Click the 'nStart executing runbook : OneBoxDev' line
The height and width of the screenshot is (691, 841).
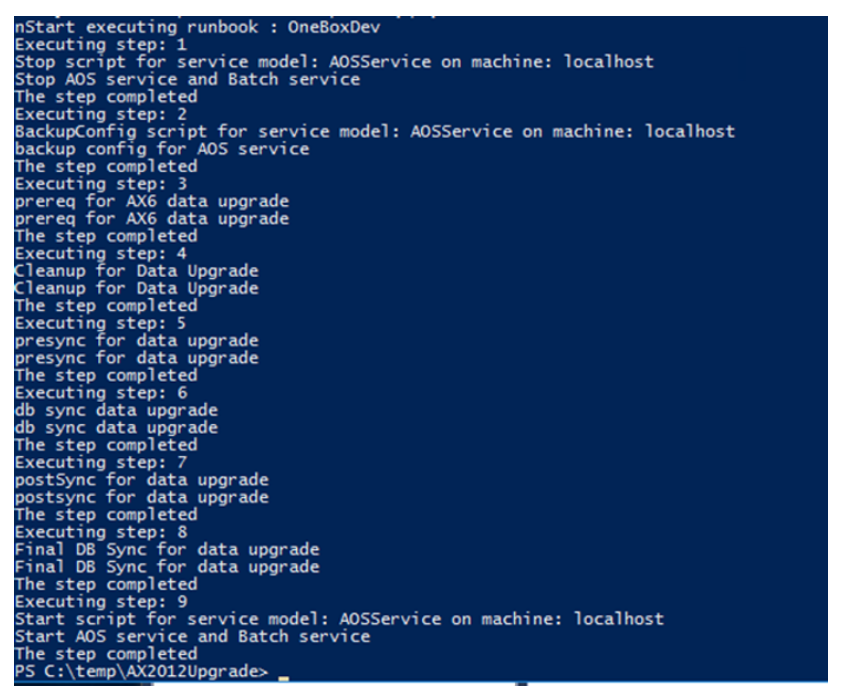point(197,27)
